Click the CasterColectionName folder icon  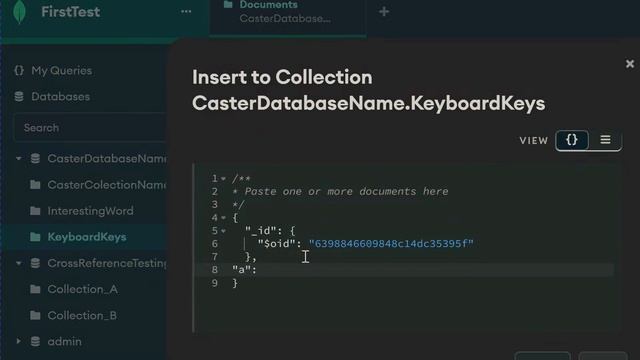[36, 185]
